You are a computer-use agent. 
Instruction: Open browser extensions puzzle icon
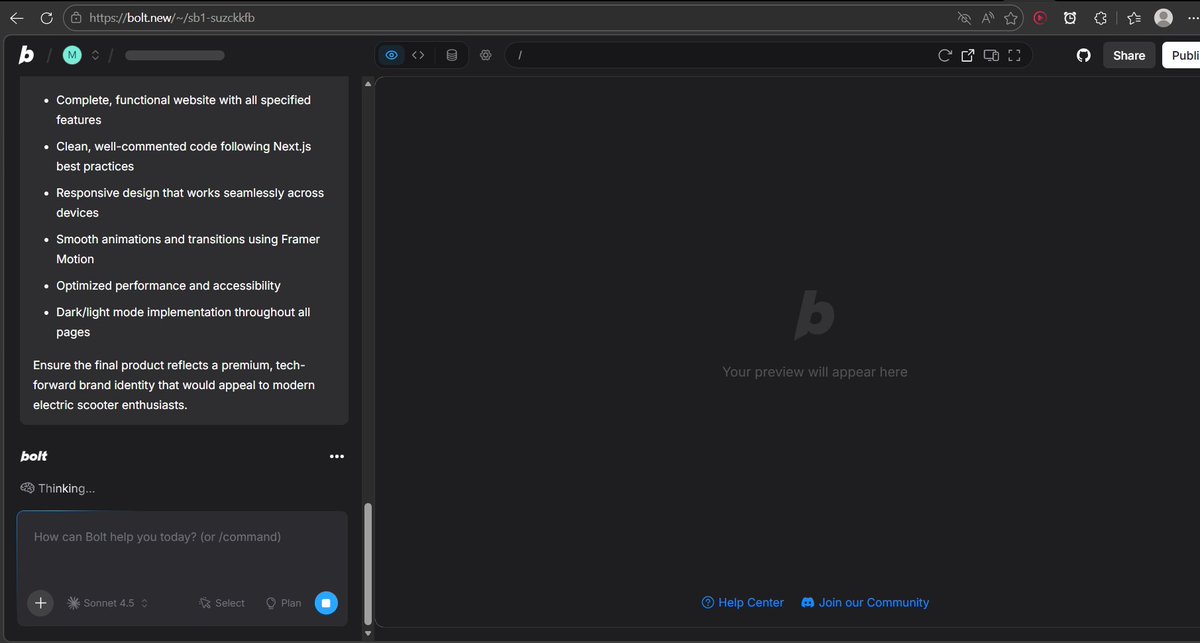[x=1101, y=18]
